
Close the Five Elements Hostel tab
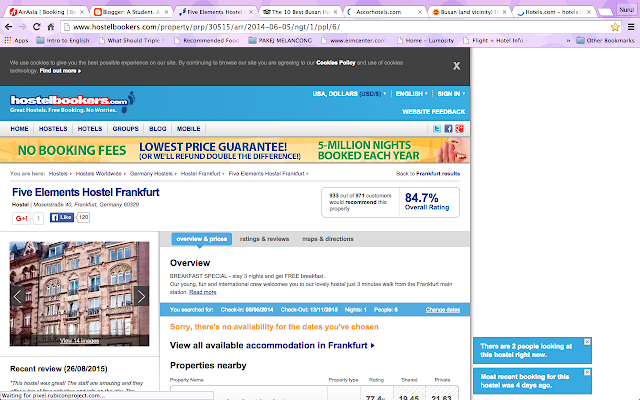pyautogui.click(x=251, y=12)
